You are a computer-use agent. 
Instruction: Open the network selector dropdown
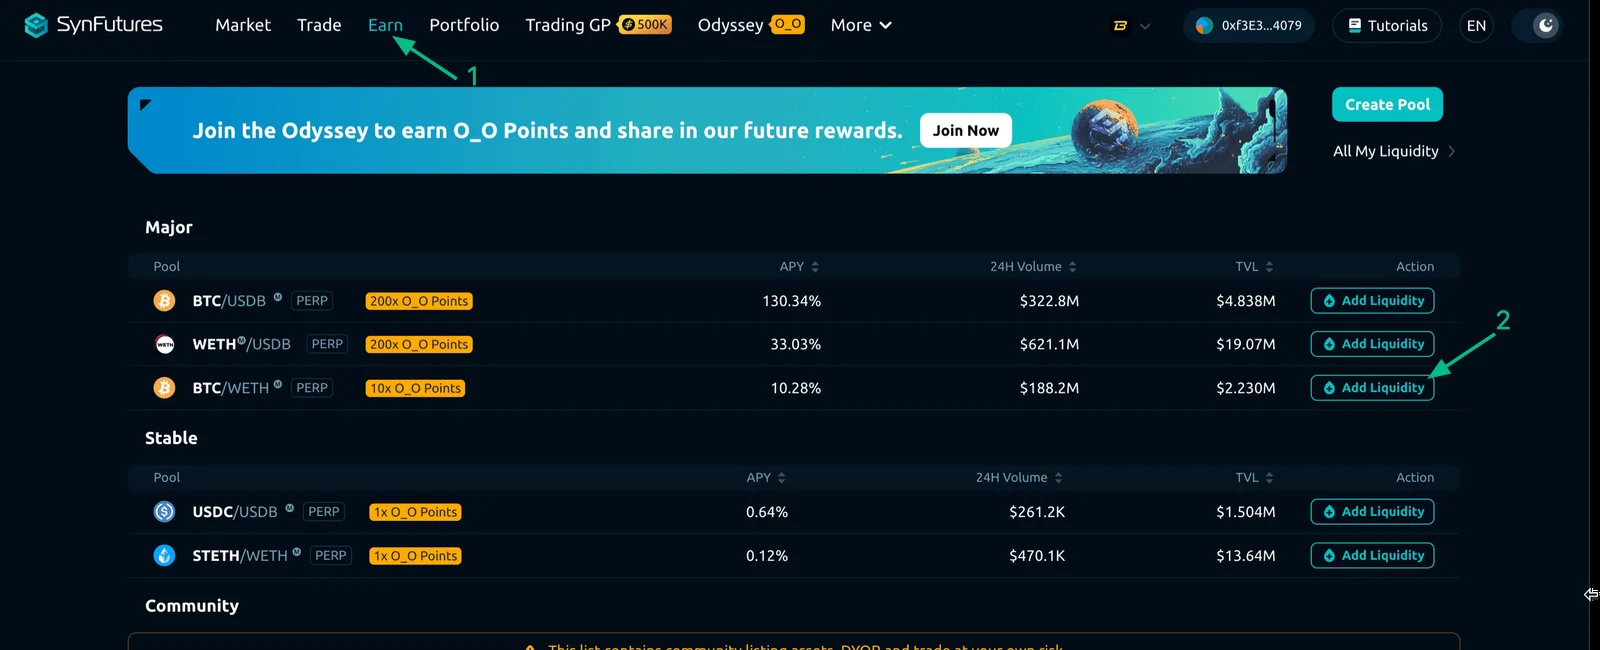(x=1131, y=26)
